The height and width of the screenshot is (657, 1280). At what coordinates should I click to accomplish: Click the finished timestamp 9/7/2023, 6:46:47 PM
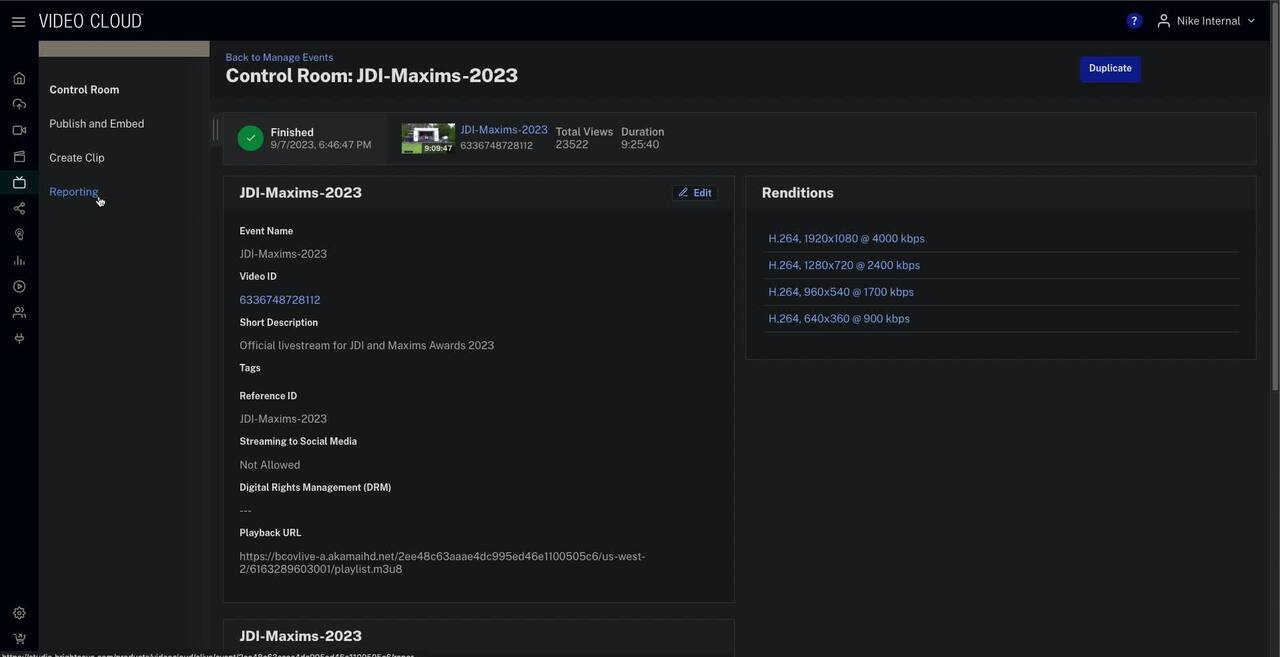coord(320,145)
